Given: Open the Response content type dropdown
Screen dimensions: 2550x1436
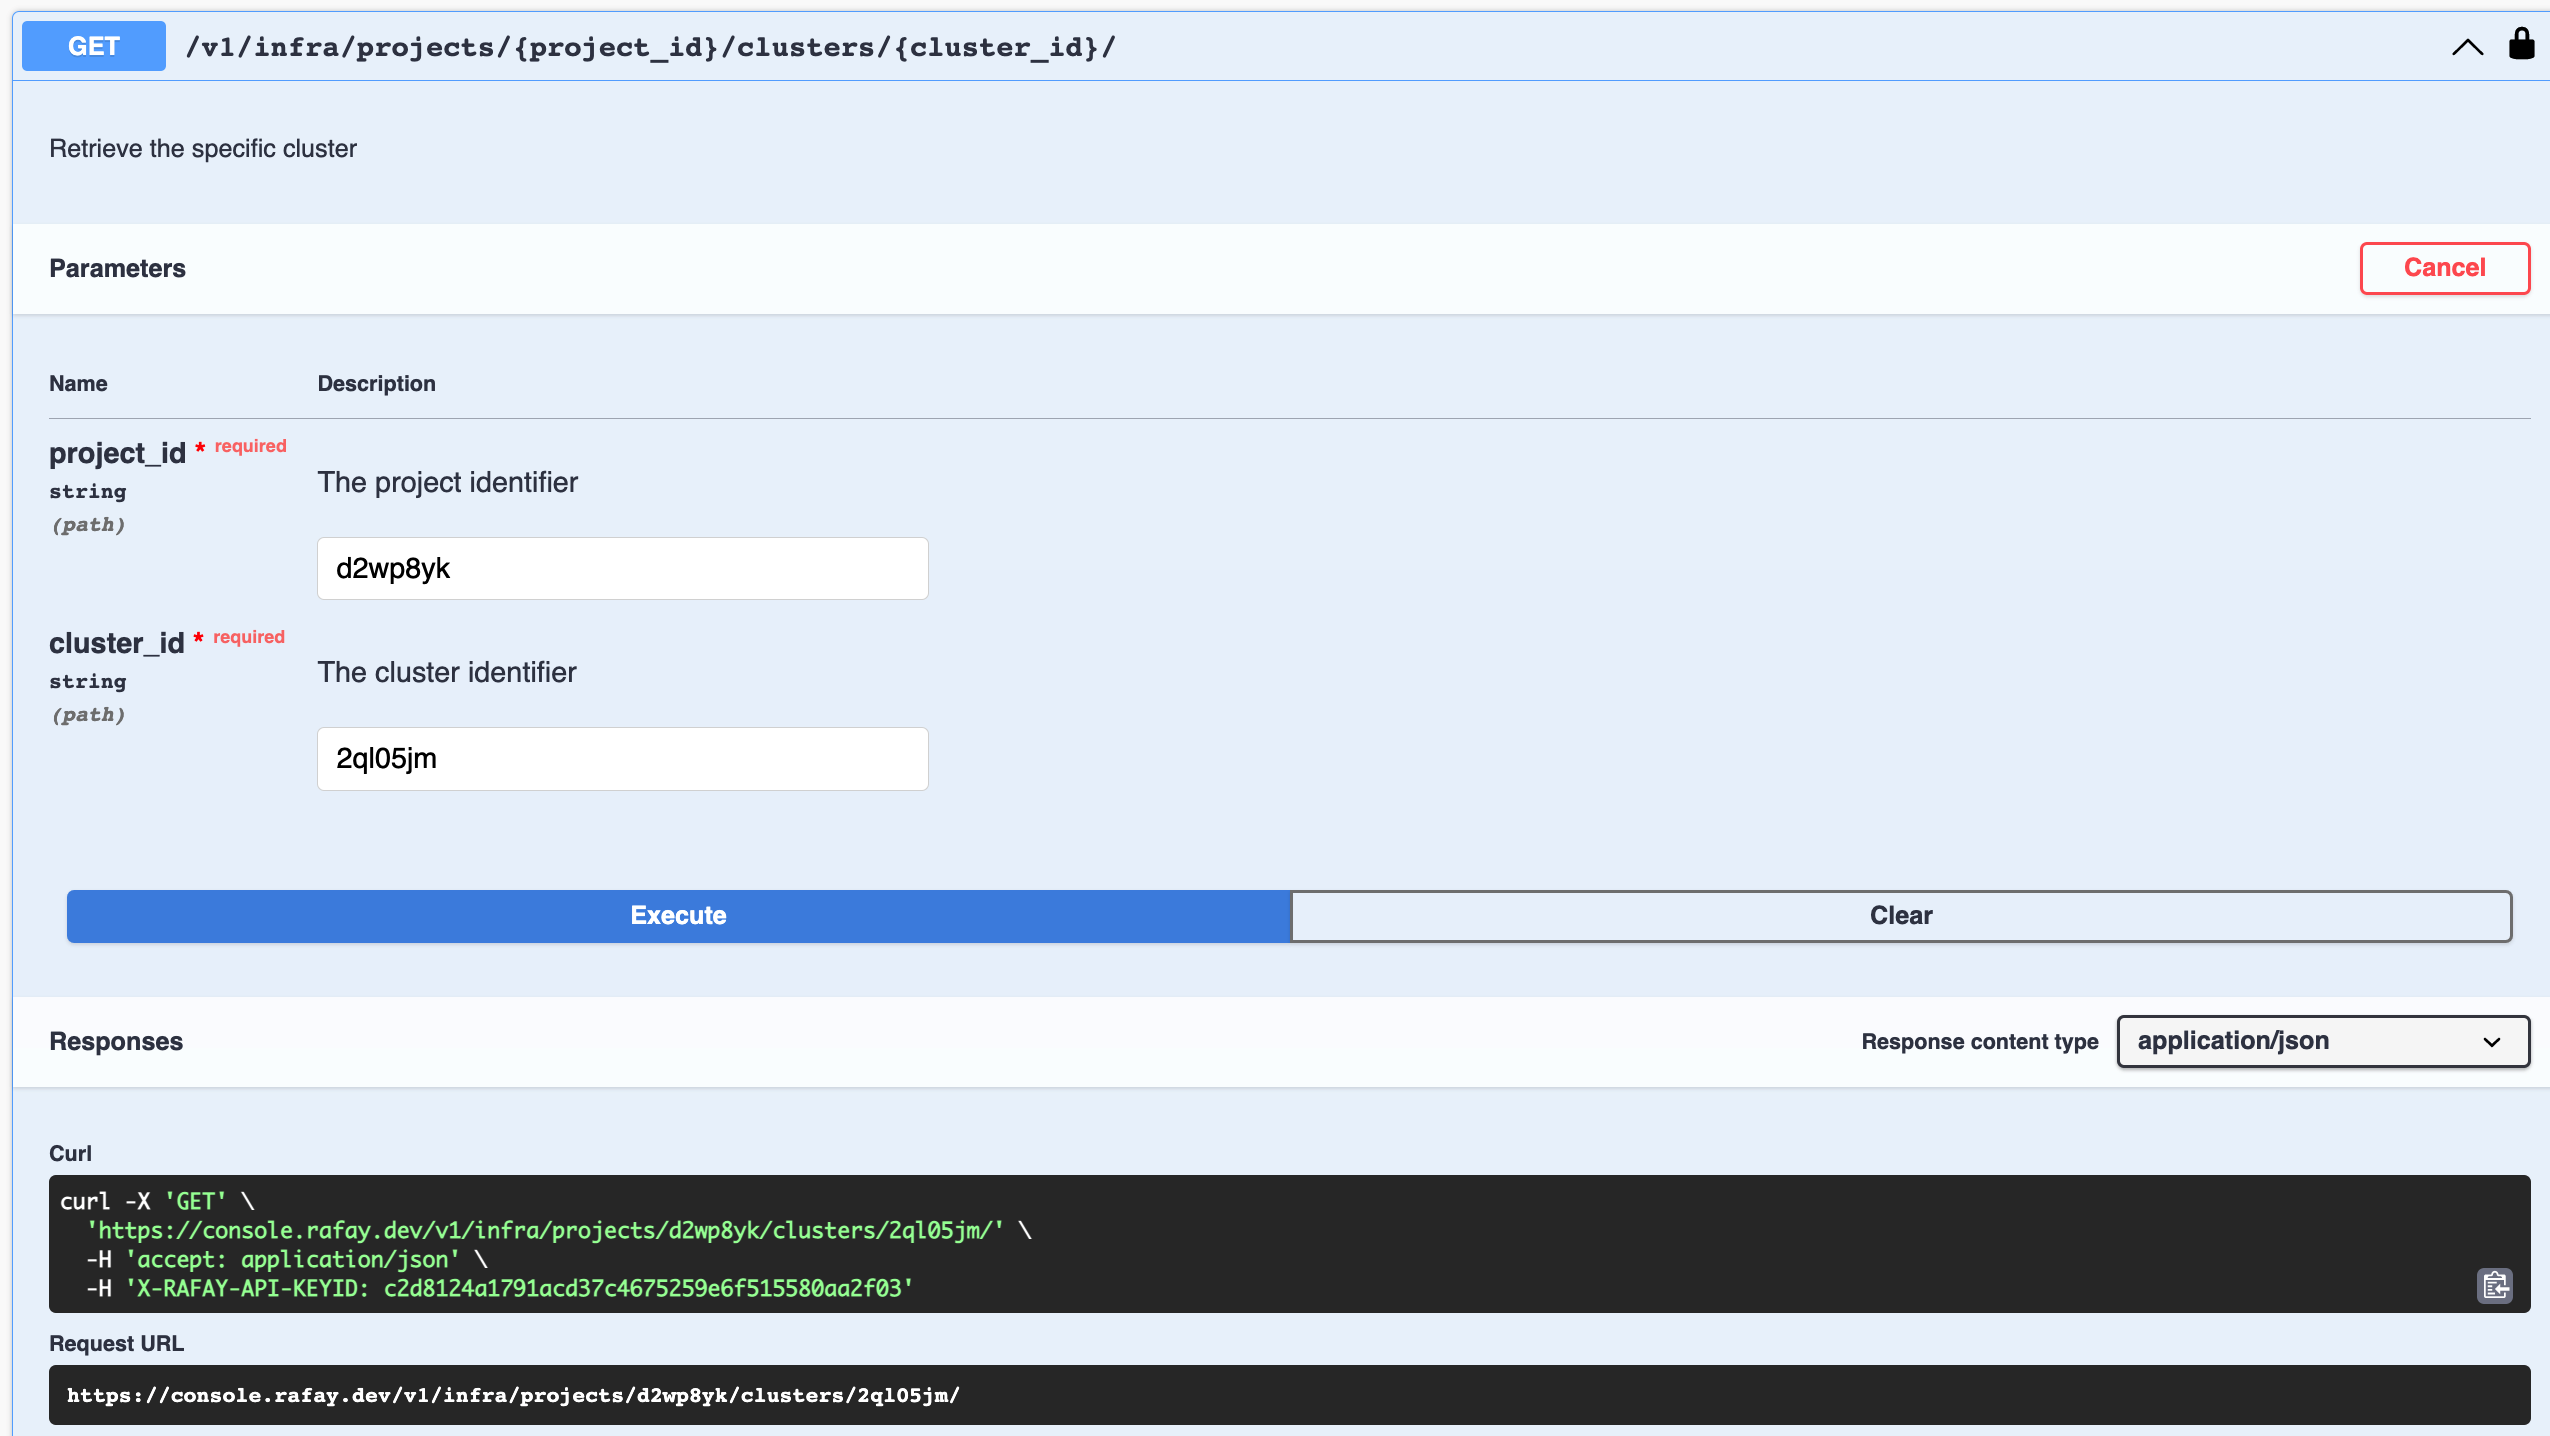Looking at the screenshot, I should click(x=2323, y=1042).
